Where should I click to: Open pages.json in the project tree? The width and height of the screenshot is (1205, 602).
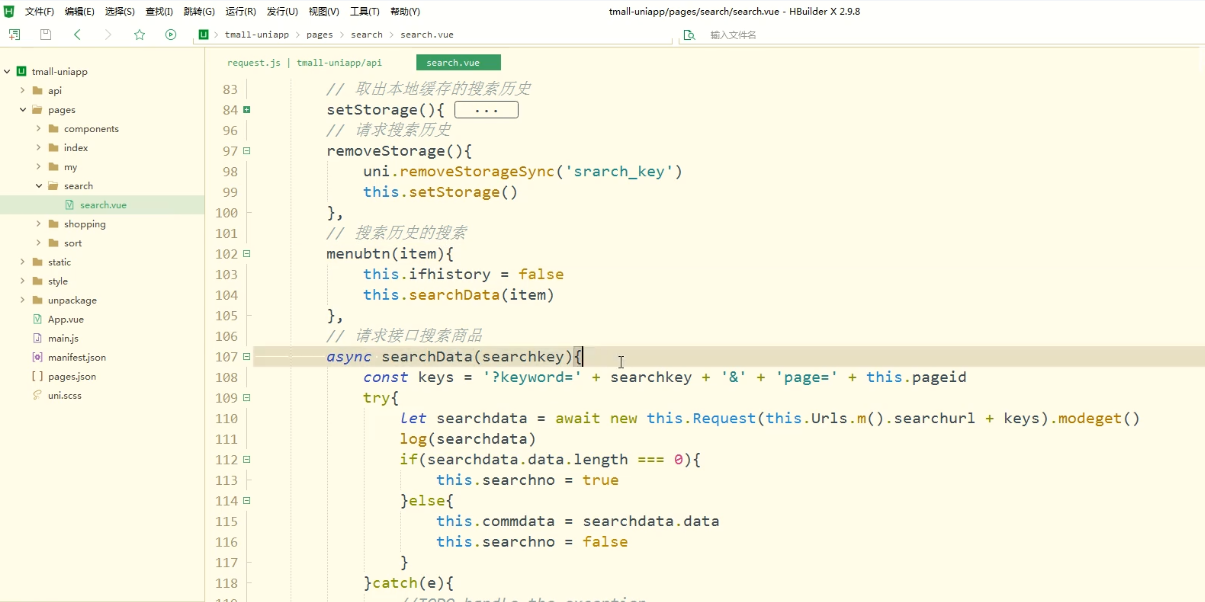[72, 376]
